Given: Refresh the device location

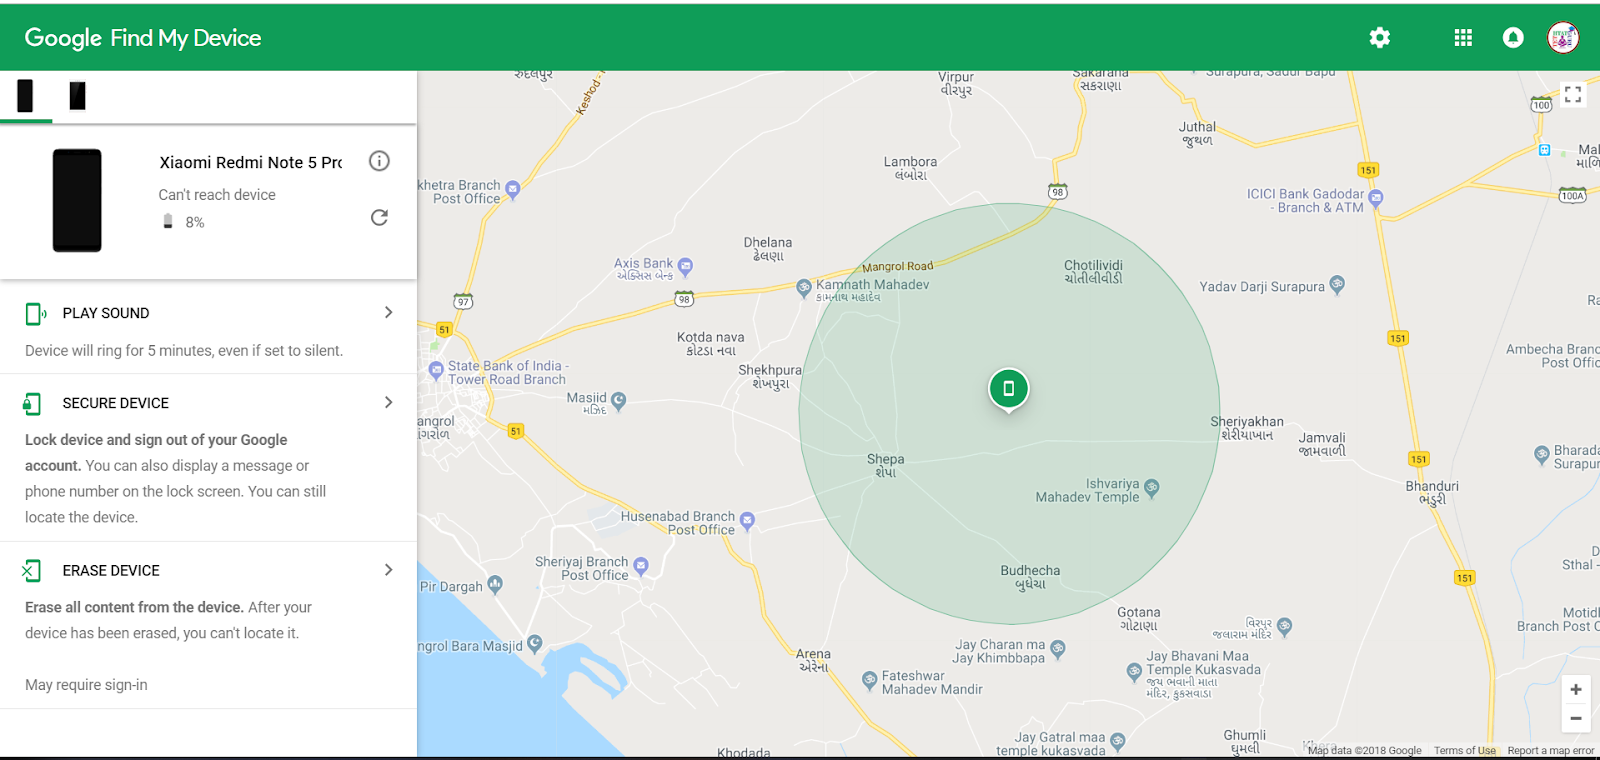Looking at the screenshot, I should click(379, 217).
